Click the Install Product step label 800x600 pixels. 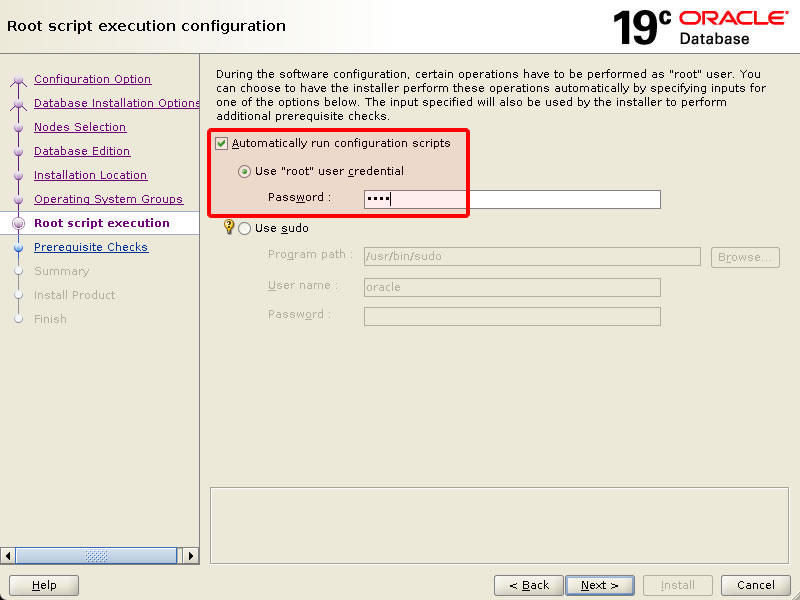(74, 295)
